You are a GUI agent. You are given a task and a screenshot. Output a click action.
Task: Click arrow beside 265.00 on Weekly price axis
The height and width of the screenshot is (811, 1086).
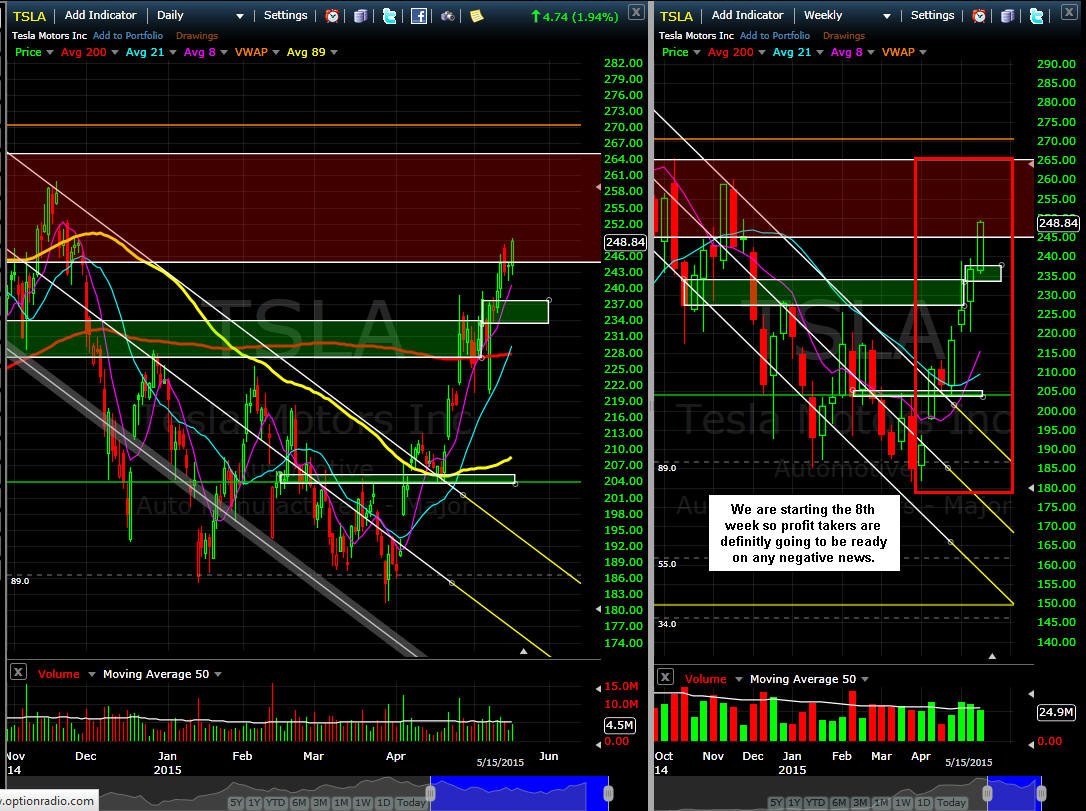pyautogui.click(x=1031, y=163)
